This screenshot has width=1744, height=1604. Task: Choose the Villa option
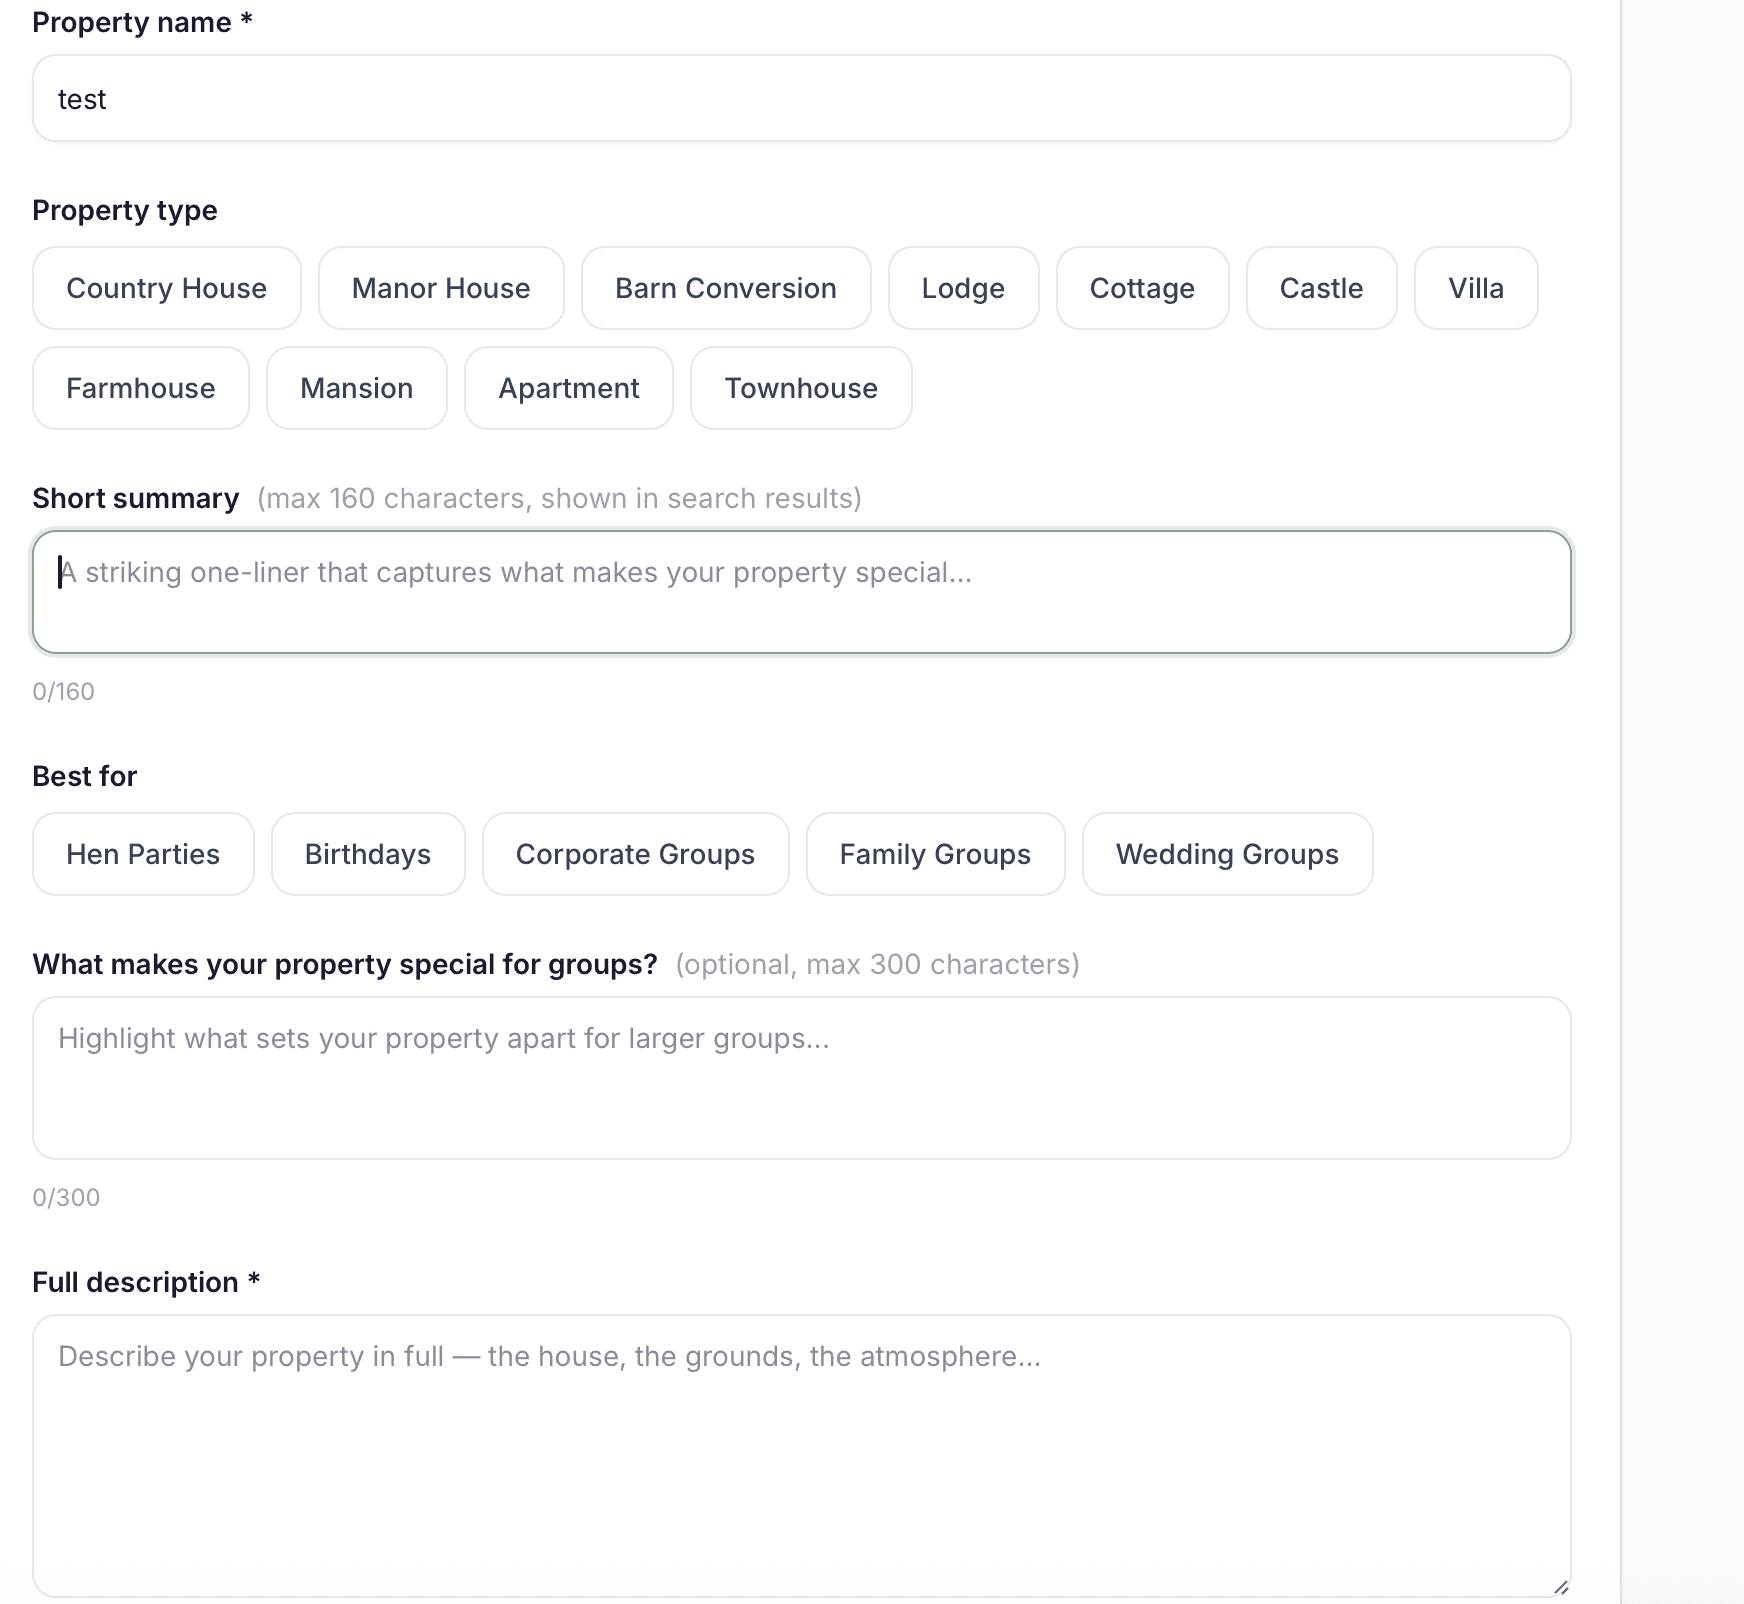pos(1476,288)
